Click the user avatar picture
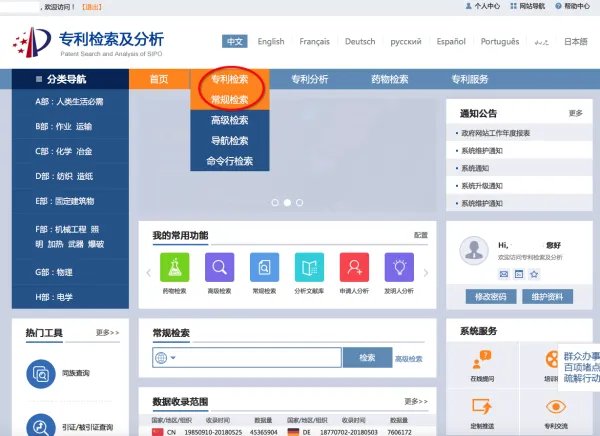This screenshot has height=436, width=600. pyautogui.click(x=474, y=250)
